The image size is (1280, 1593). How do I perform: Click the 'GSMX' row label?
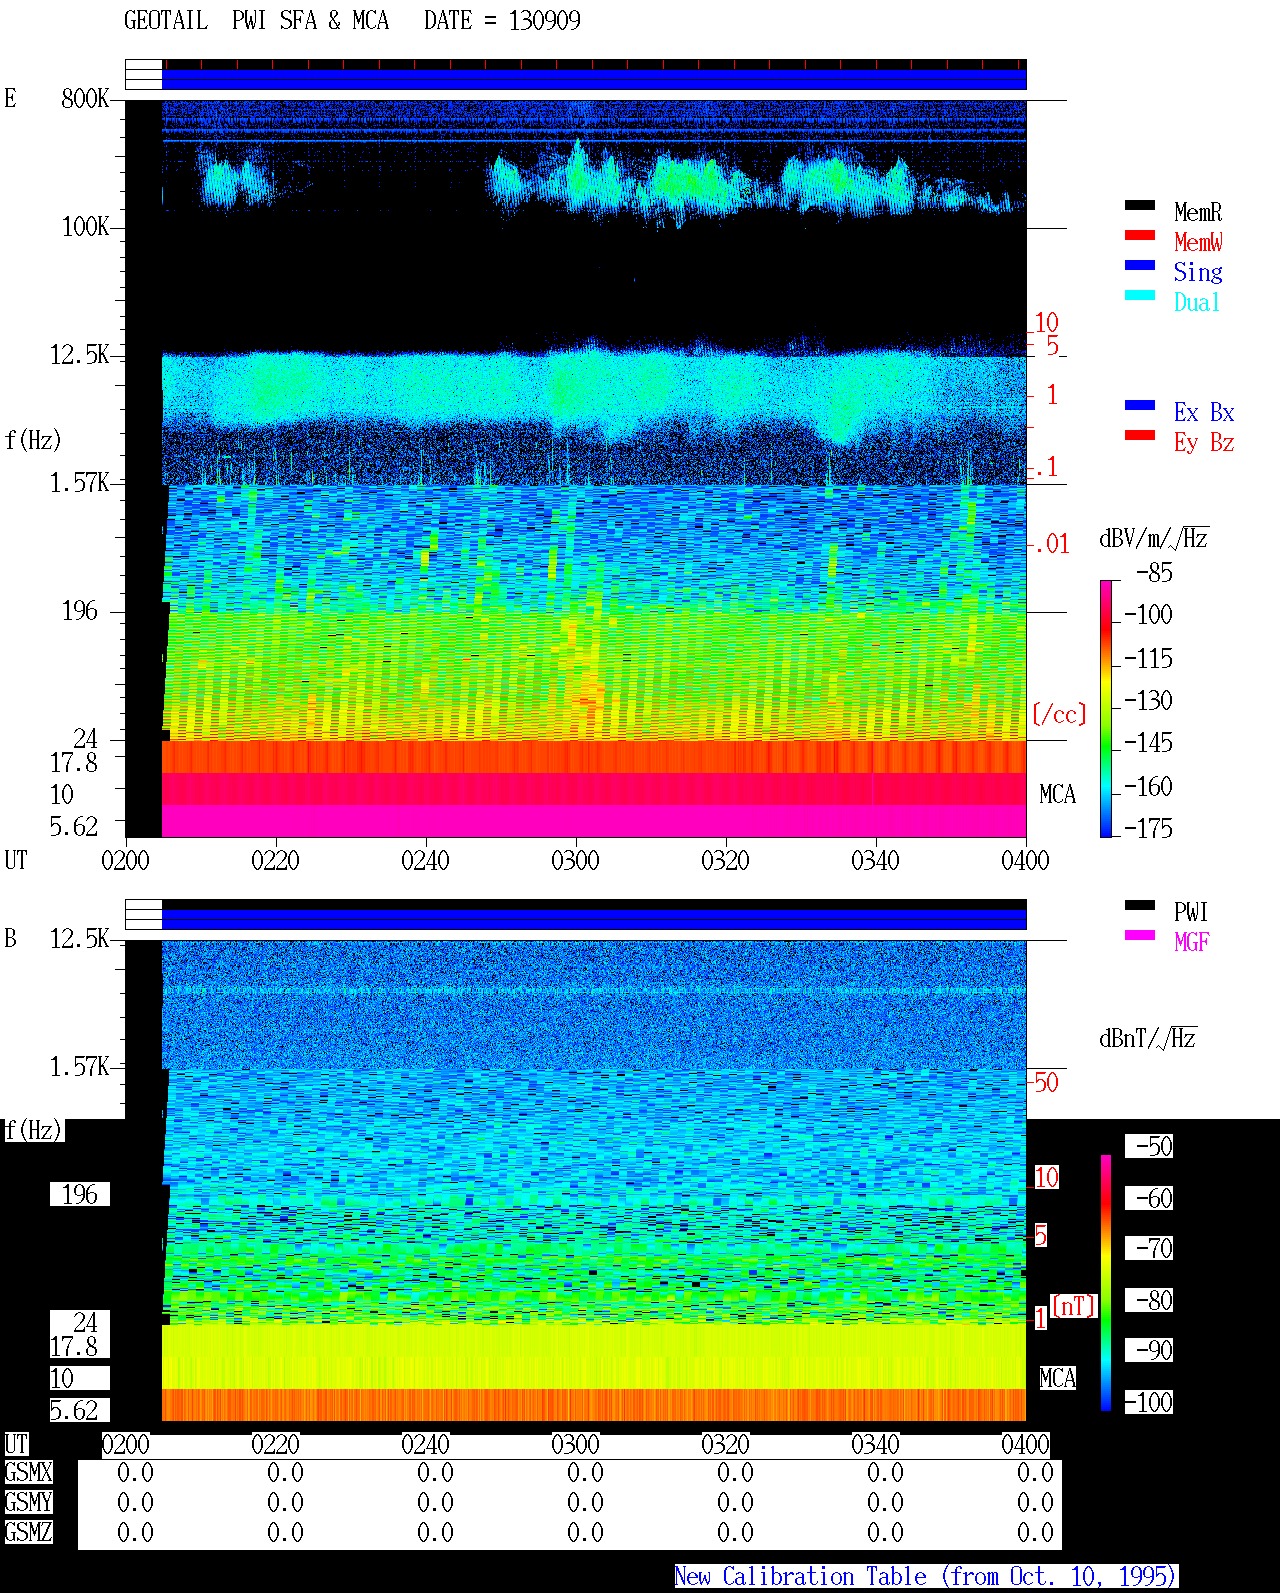coord(28,1472)
